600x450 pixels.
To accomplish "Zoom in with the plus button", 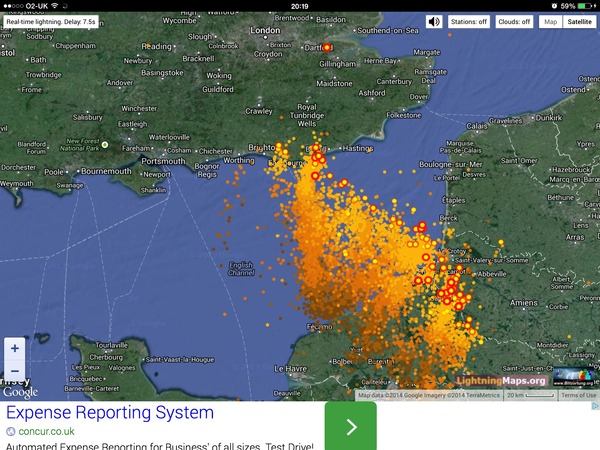I will click(x=15, y=349).
